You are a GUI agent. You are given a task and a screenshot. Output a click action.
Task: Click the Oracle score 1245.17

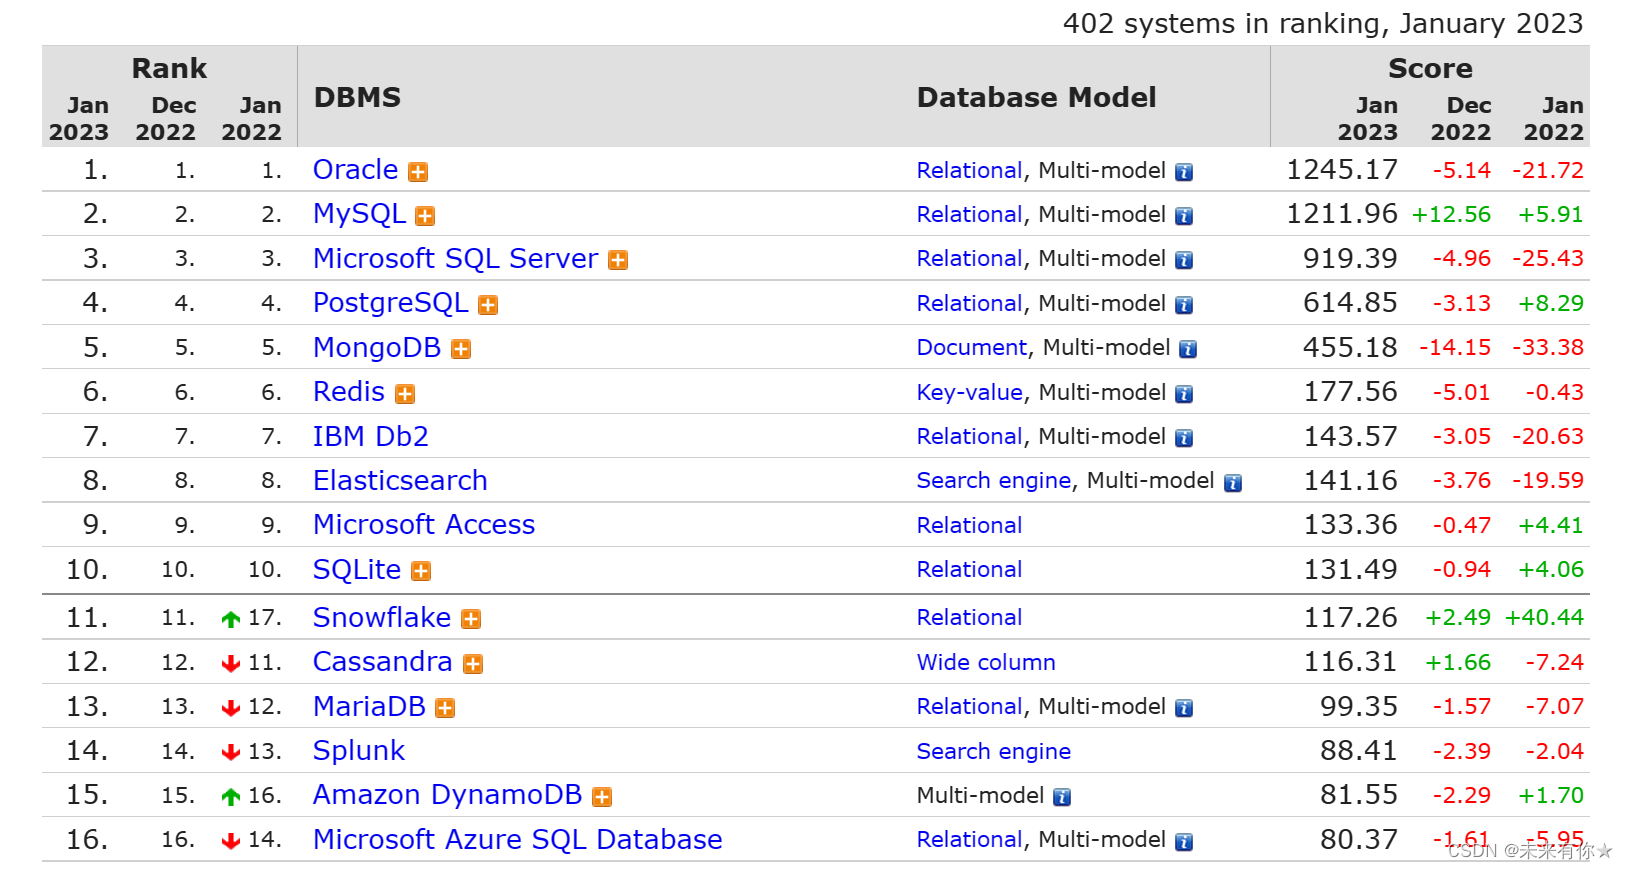coord(1342,170)
